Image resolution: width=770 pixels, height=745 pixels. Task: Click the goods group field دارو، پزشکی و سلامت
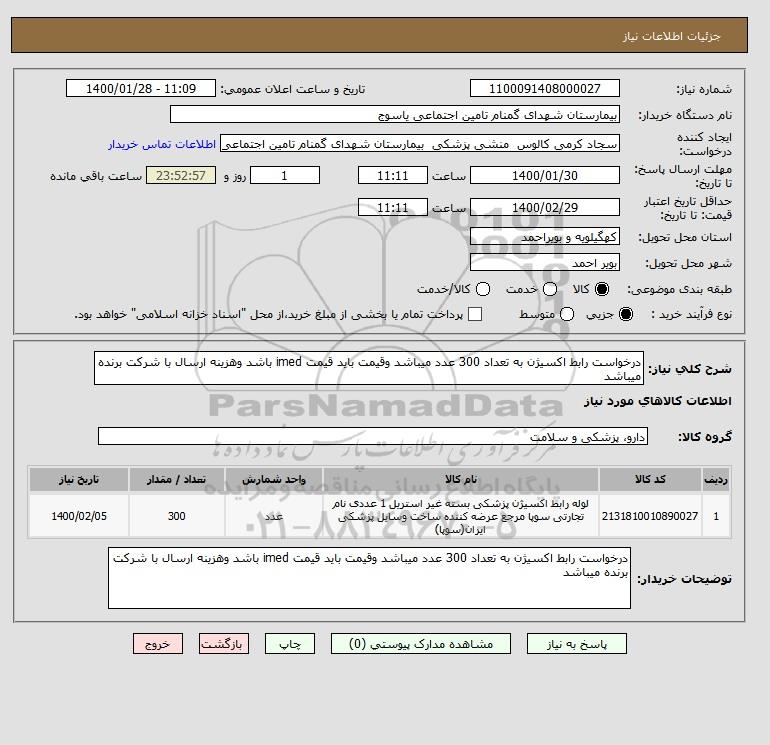tap(373, 436)
